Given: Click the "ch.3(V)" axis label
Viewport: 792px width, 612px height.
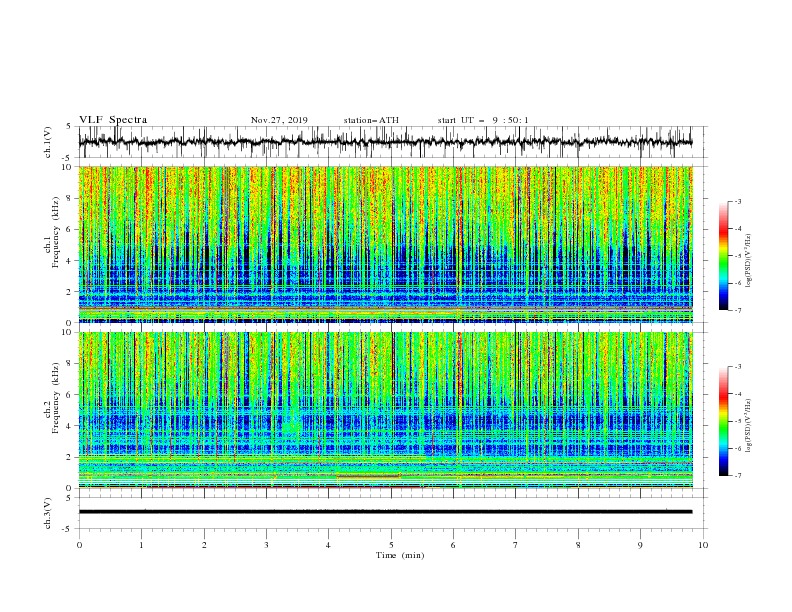Looking at the screenshot, I should tap(48, 513).
